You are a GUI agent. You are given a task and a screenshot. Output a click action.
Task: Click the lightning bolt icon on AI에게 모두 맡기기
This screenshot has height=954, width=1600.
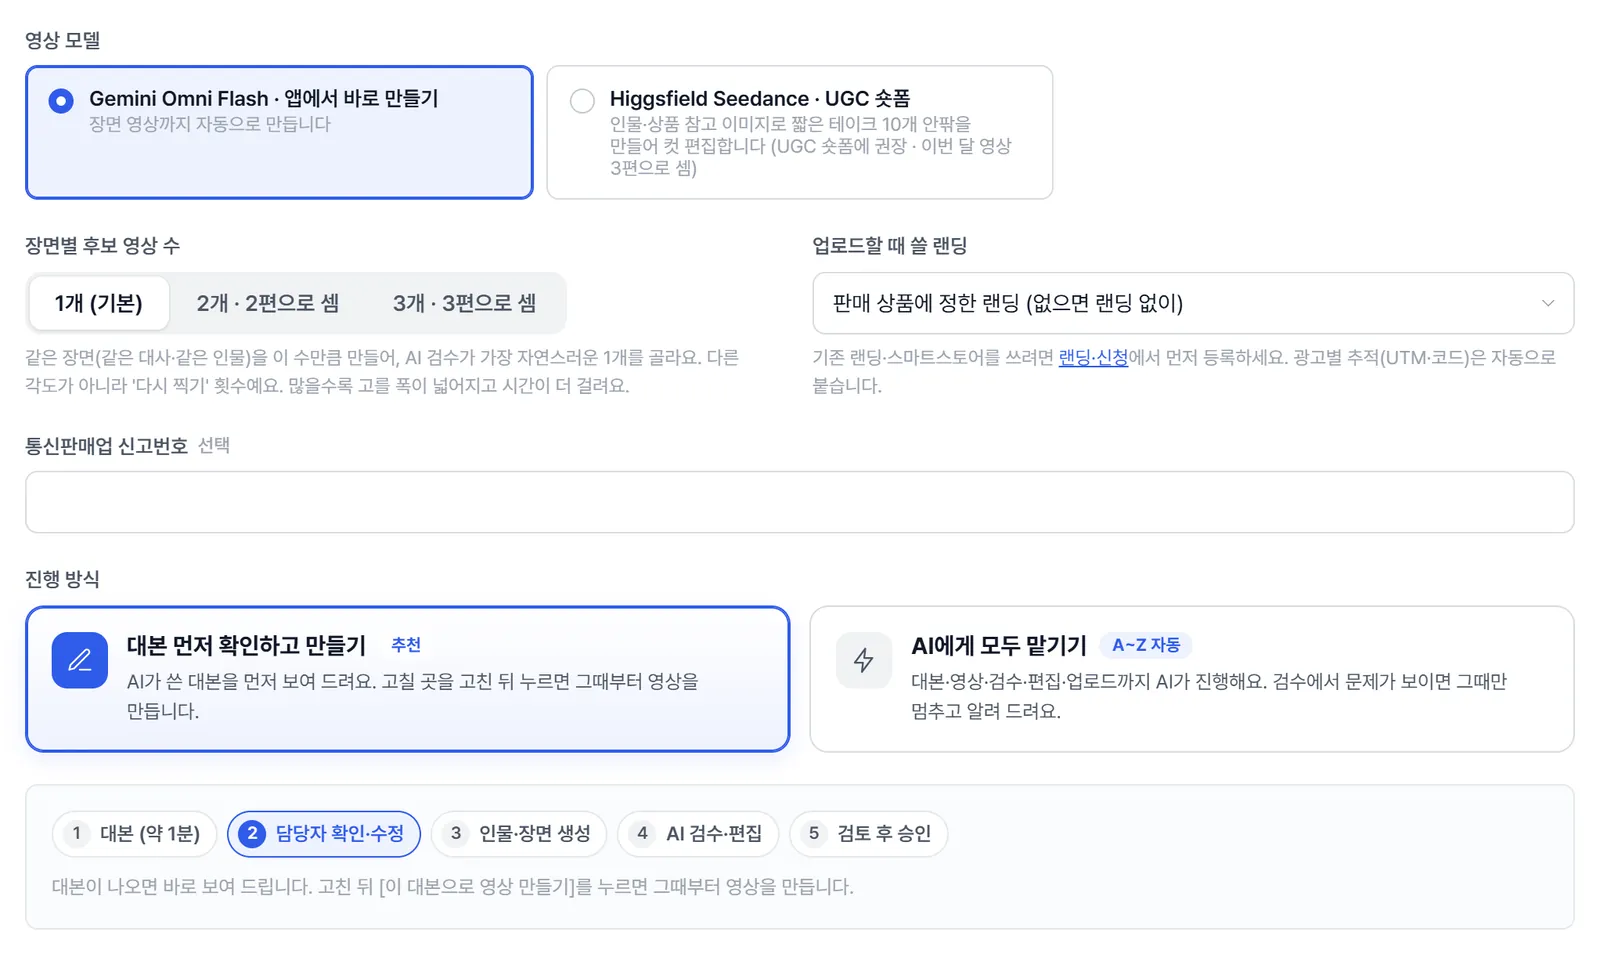coord(864,660)
